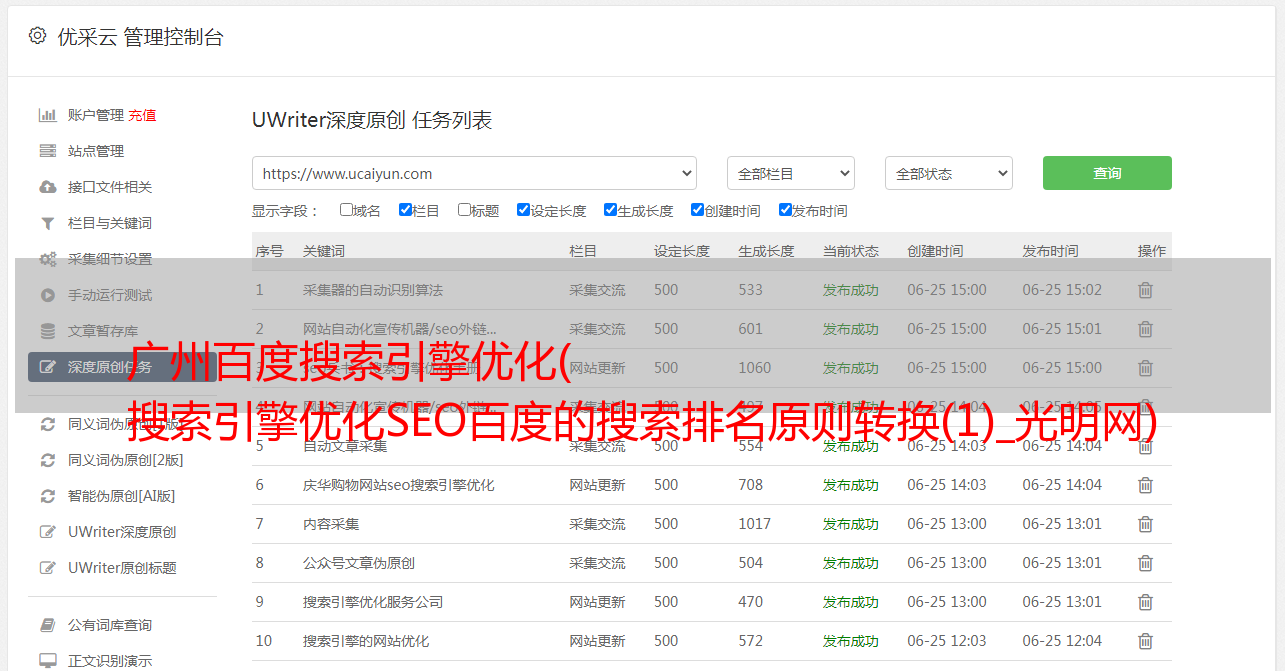This screenshot has width=1285, height=671.
Task: Click the red 充值 link
Action: [x=142, y=115]
